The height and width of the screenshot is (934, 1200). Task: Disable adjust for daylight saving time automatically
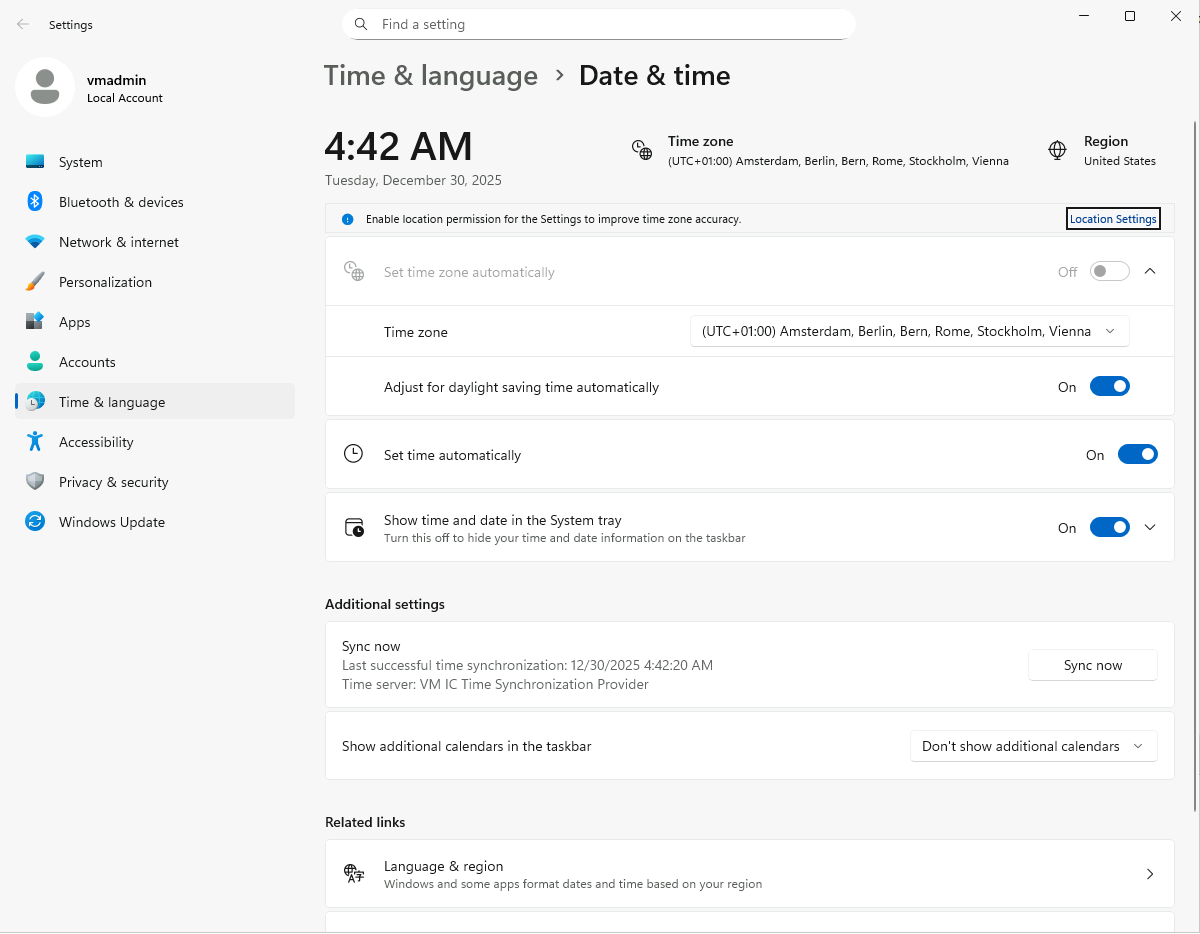click(x=1109, y=387)
